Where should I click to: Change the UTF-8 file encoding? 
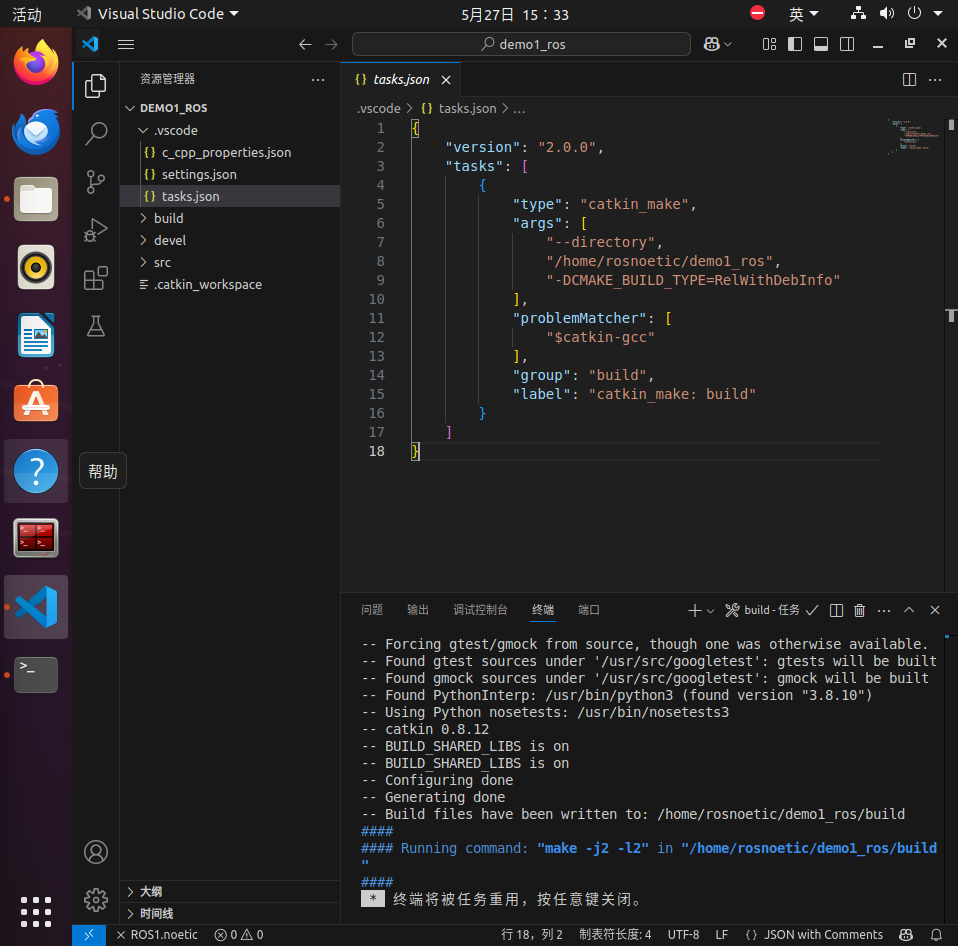click(683, 935)
